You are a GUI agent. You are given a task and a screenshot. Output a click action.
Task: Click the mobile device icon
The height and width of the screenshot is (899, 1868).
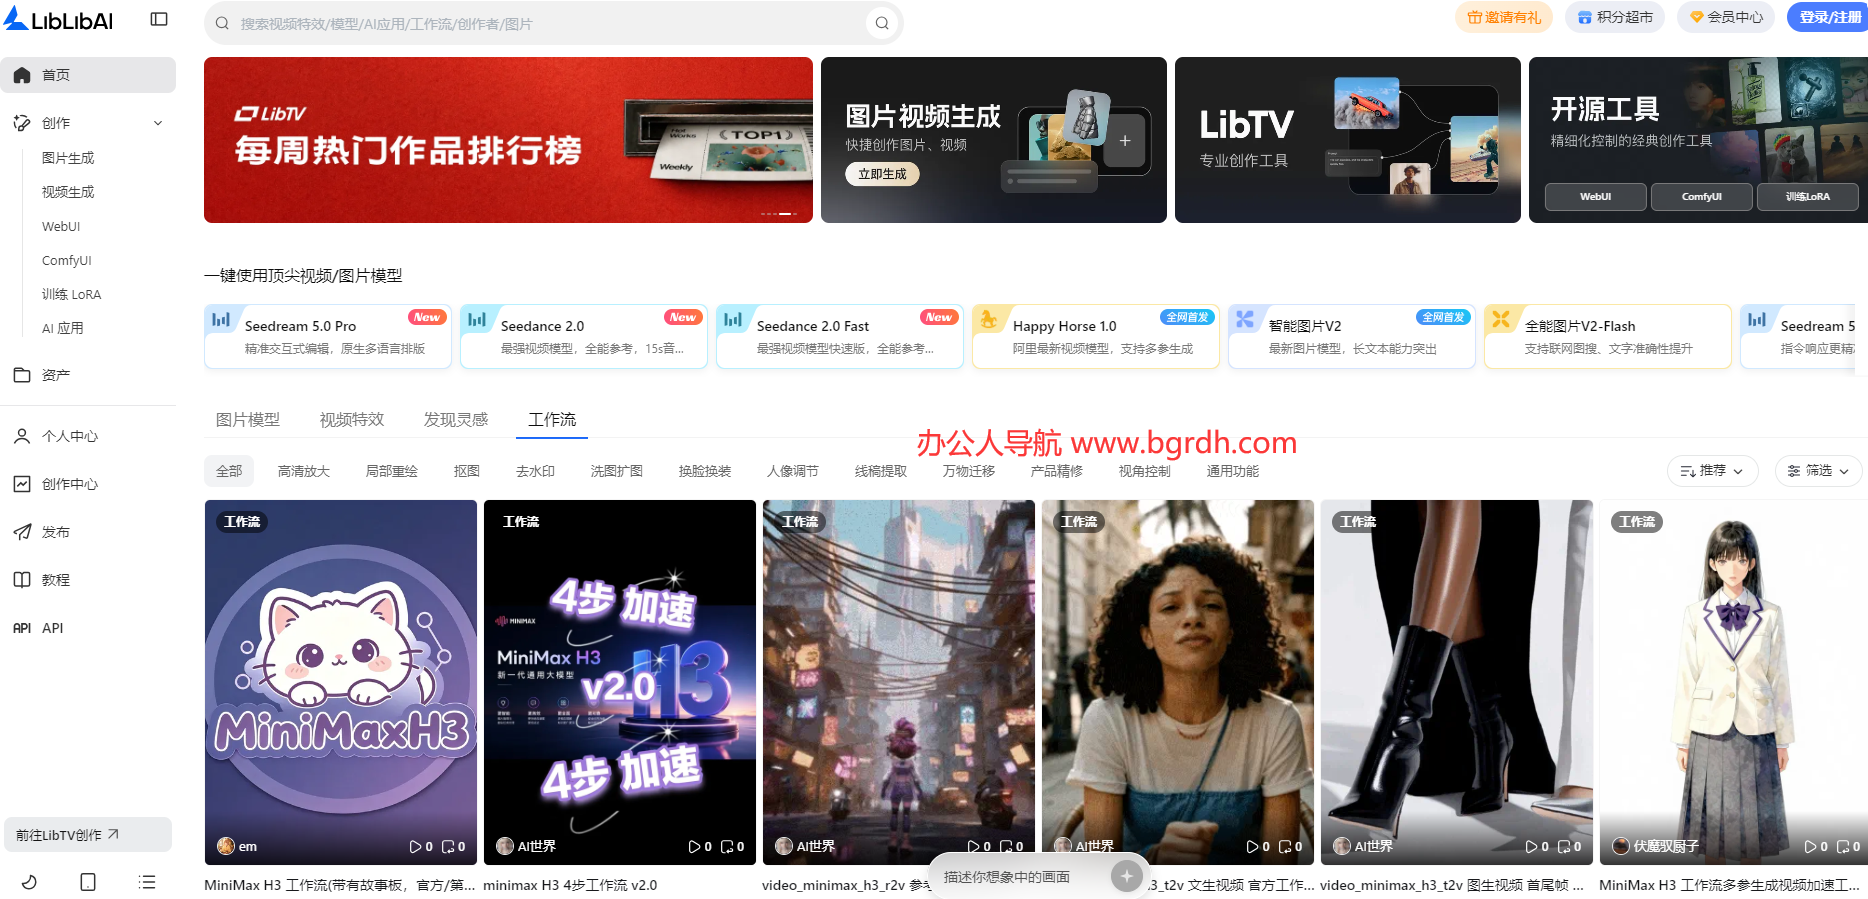point(88,882)
